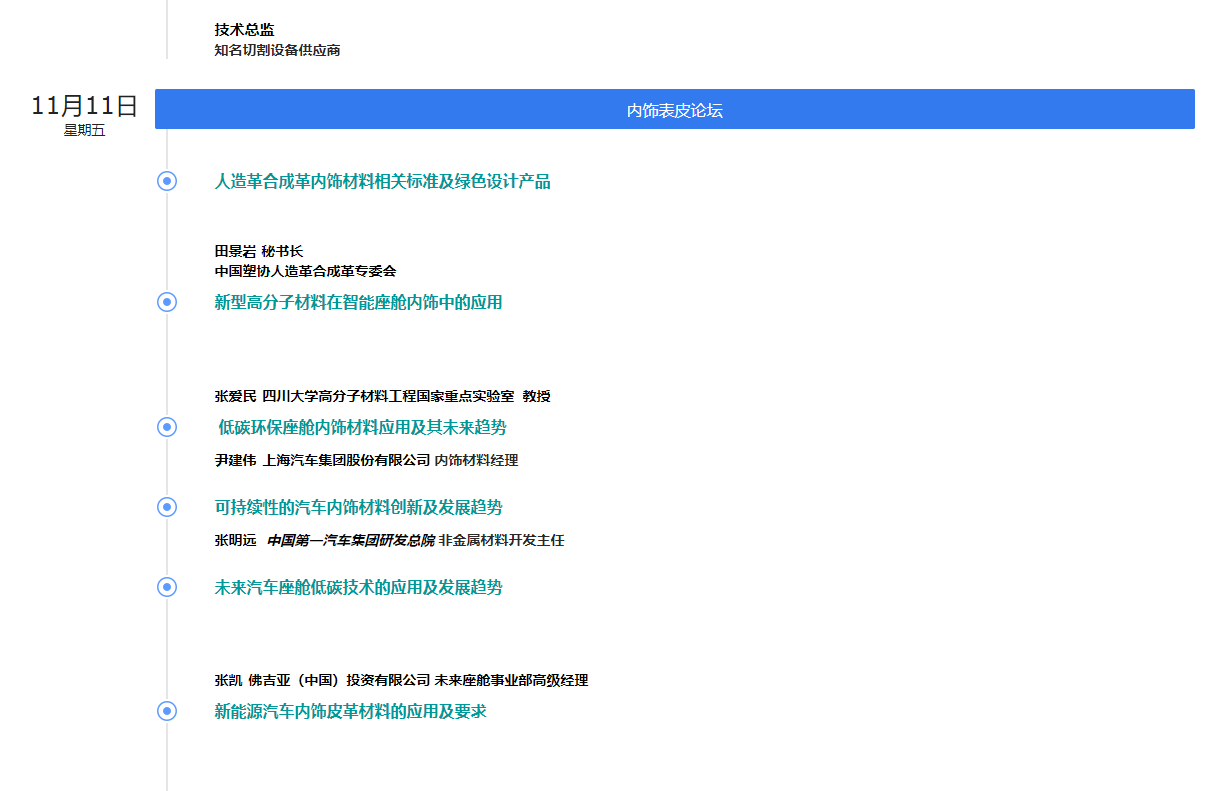Screen dimensions: 1210x791
Task: Open session 新能源汽车内饰皮革材料的应用及要求
Action: tap(350, 712)
